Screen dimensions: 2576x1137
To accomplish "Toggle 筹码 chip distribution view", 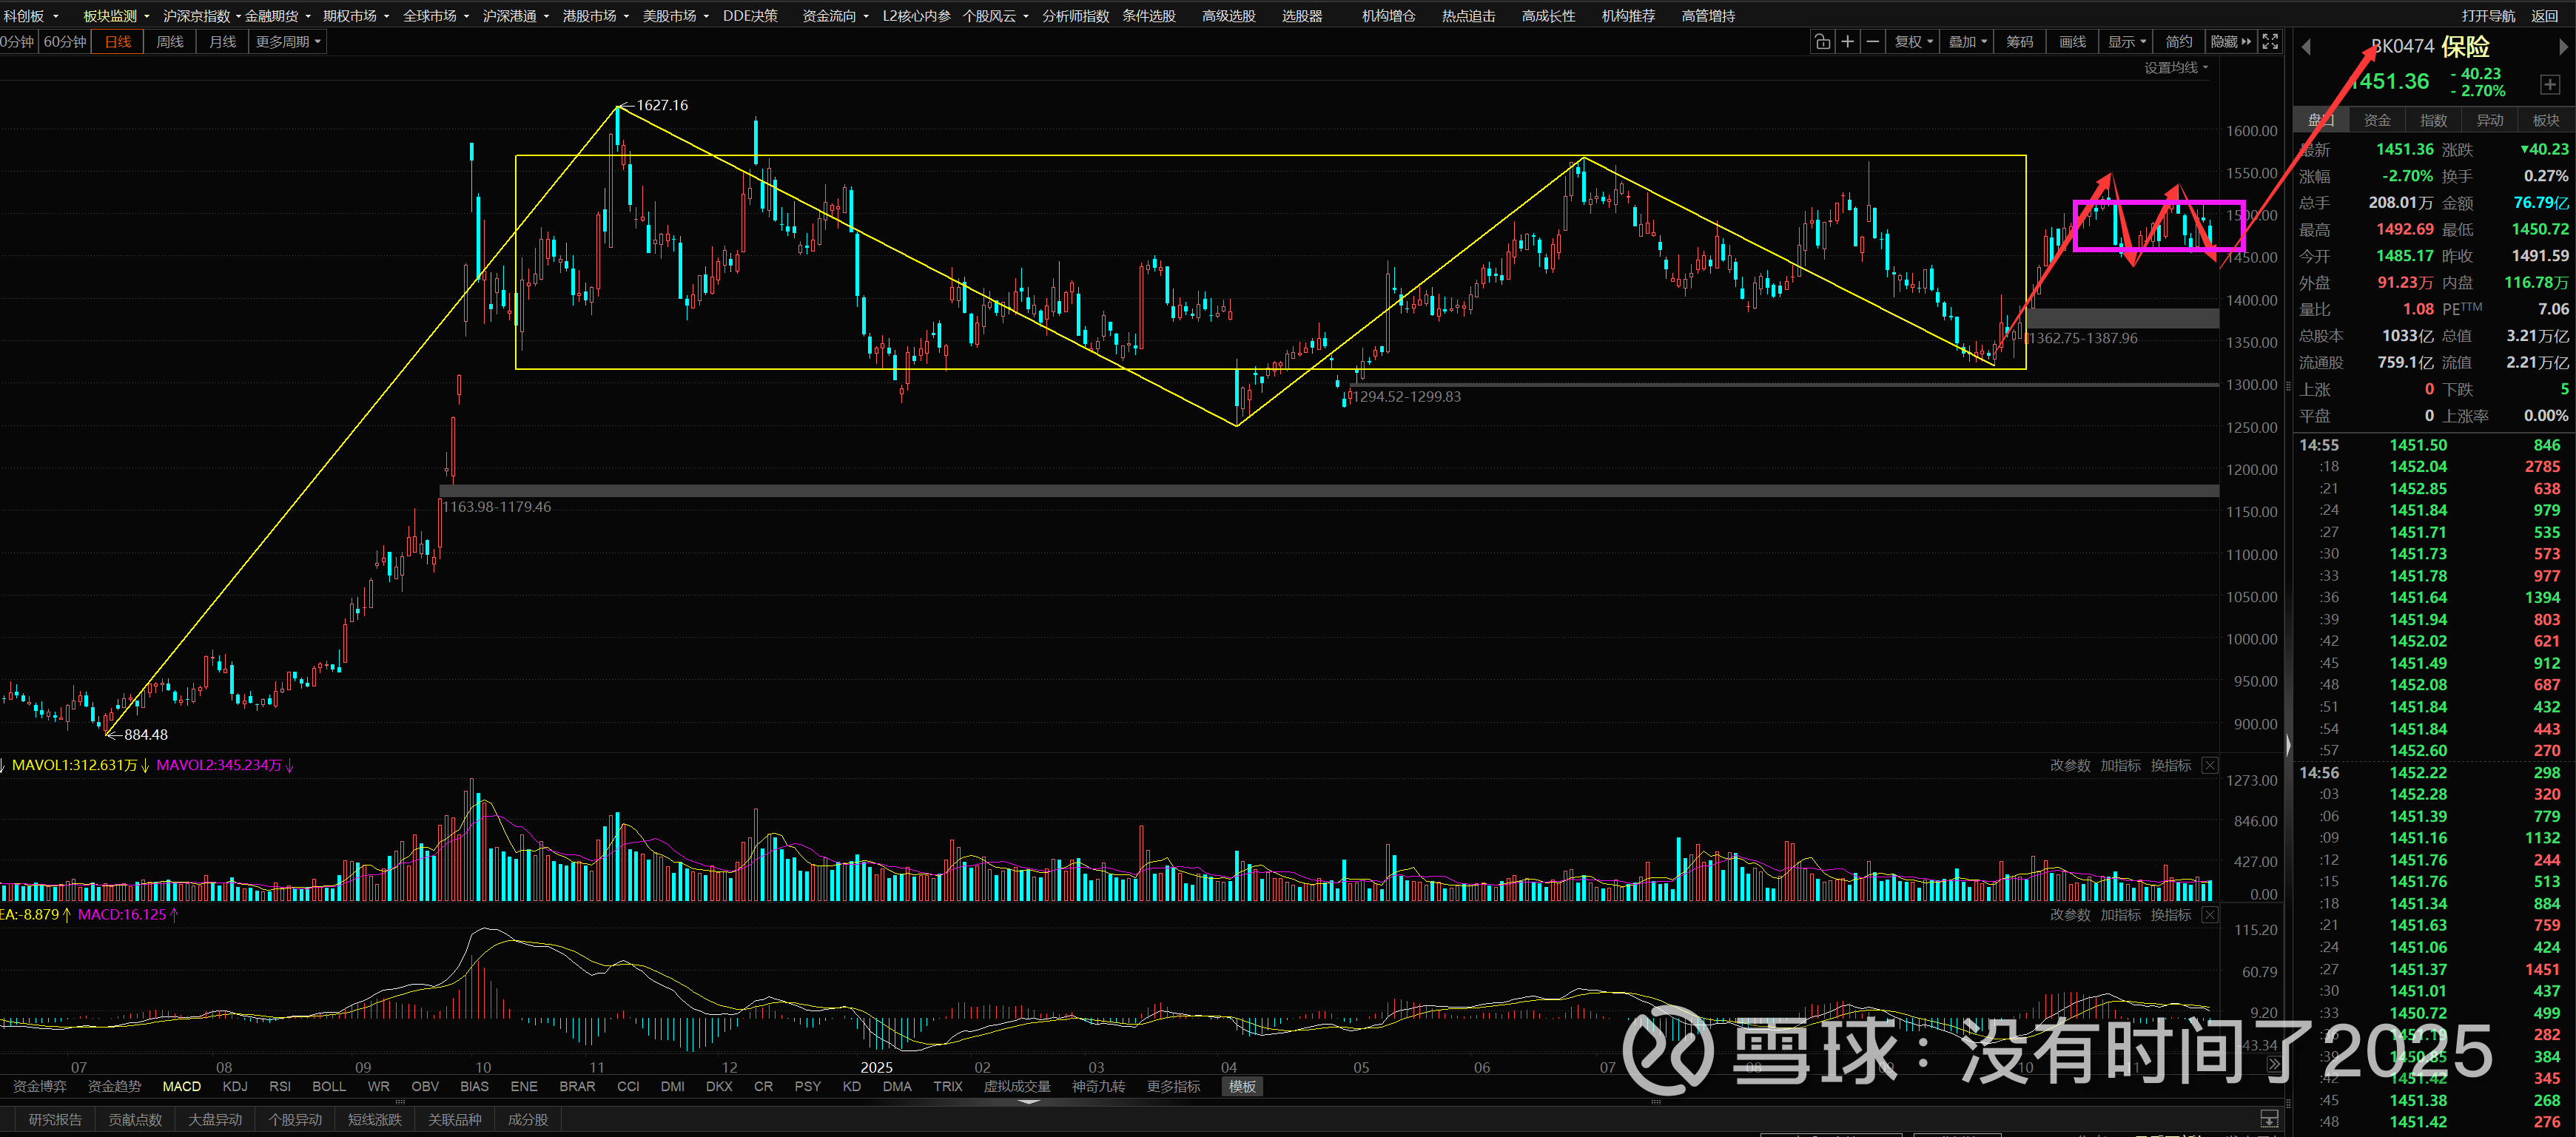I will pyautogui.click(x=2019, y=42).
